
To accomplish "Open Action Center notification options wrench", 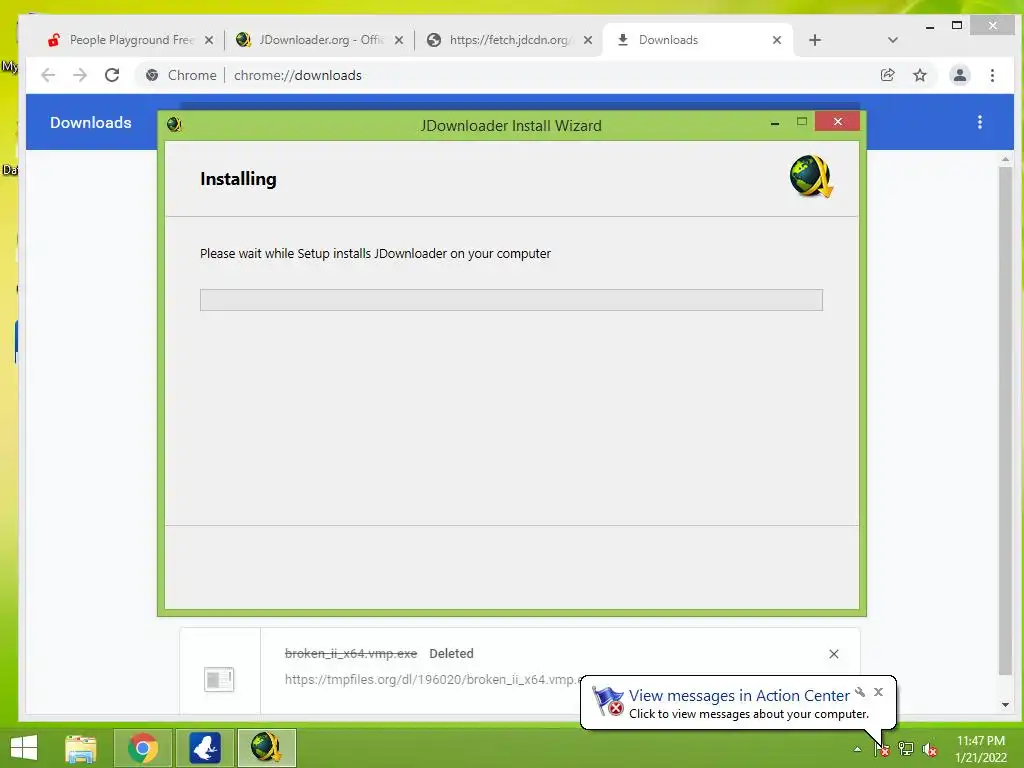I will [x=860, y=692].
